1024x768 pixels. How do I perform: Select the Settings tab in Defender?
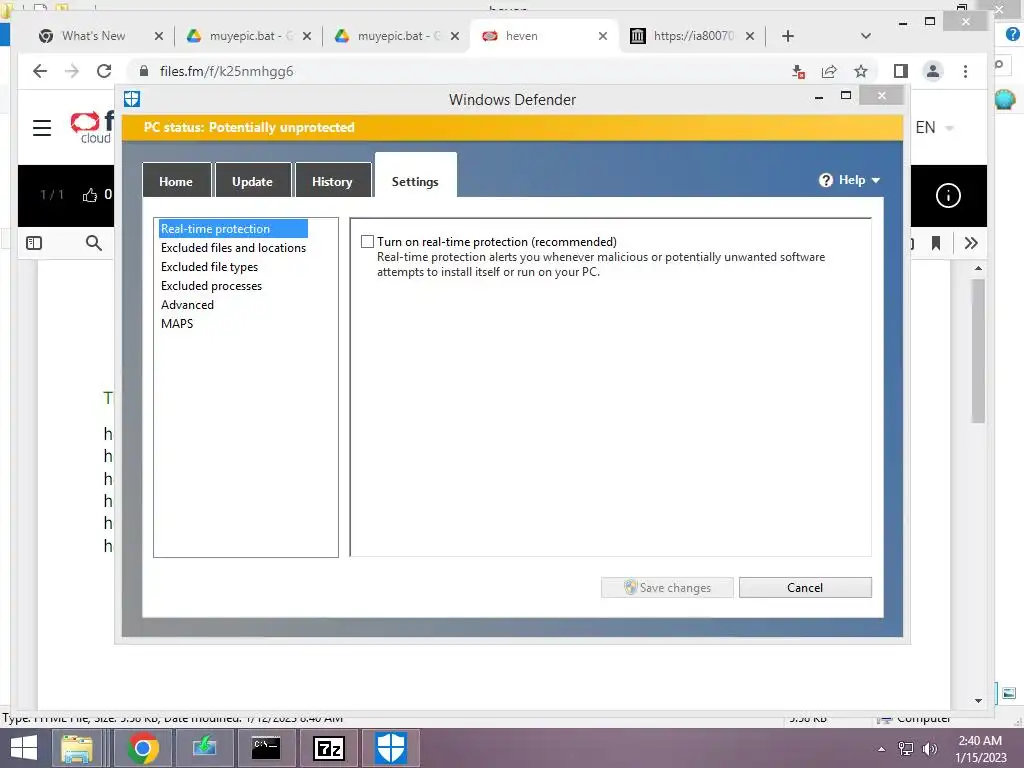click(415, 176)
